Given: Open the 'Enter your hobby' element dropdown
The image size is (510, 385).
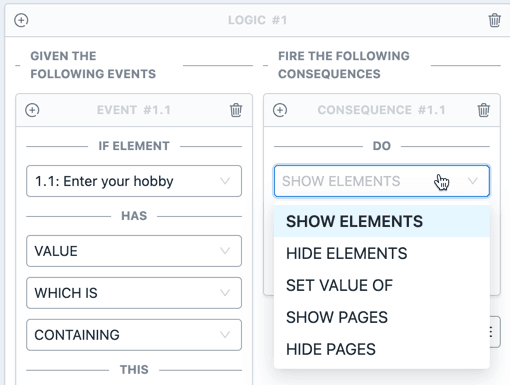Looking at the screenshot, I should click(134, 181).
